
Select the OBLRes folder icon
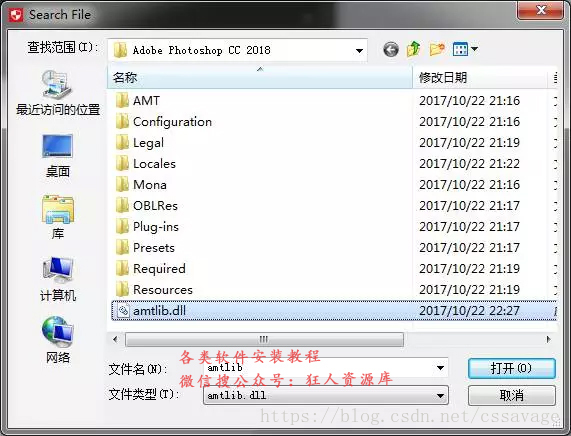(x=122, y=205)
